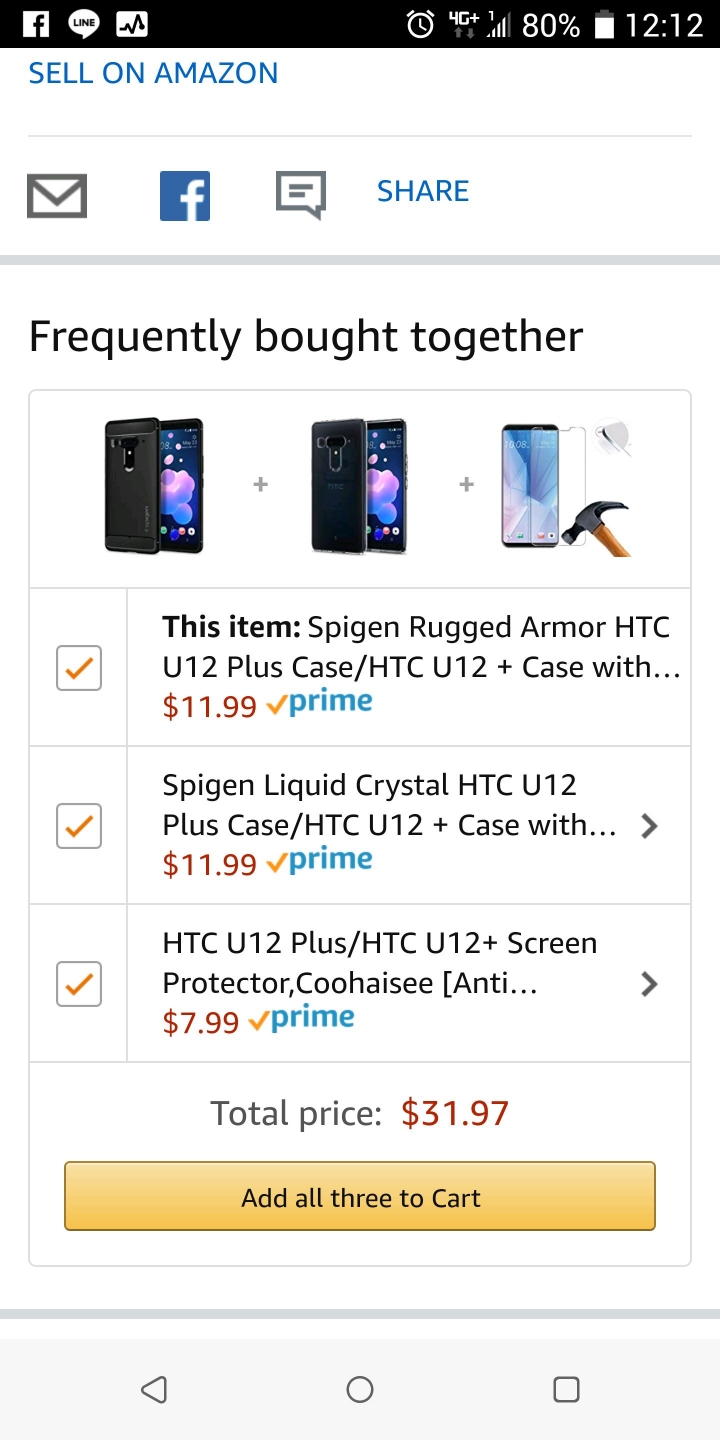
Task: Share via the email envelope icon
Action: tap(57, 195)
